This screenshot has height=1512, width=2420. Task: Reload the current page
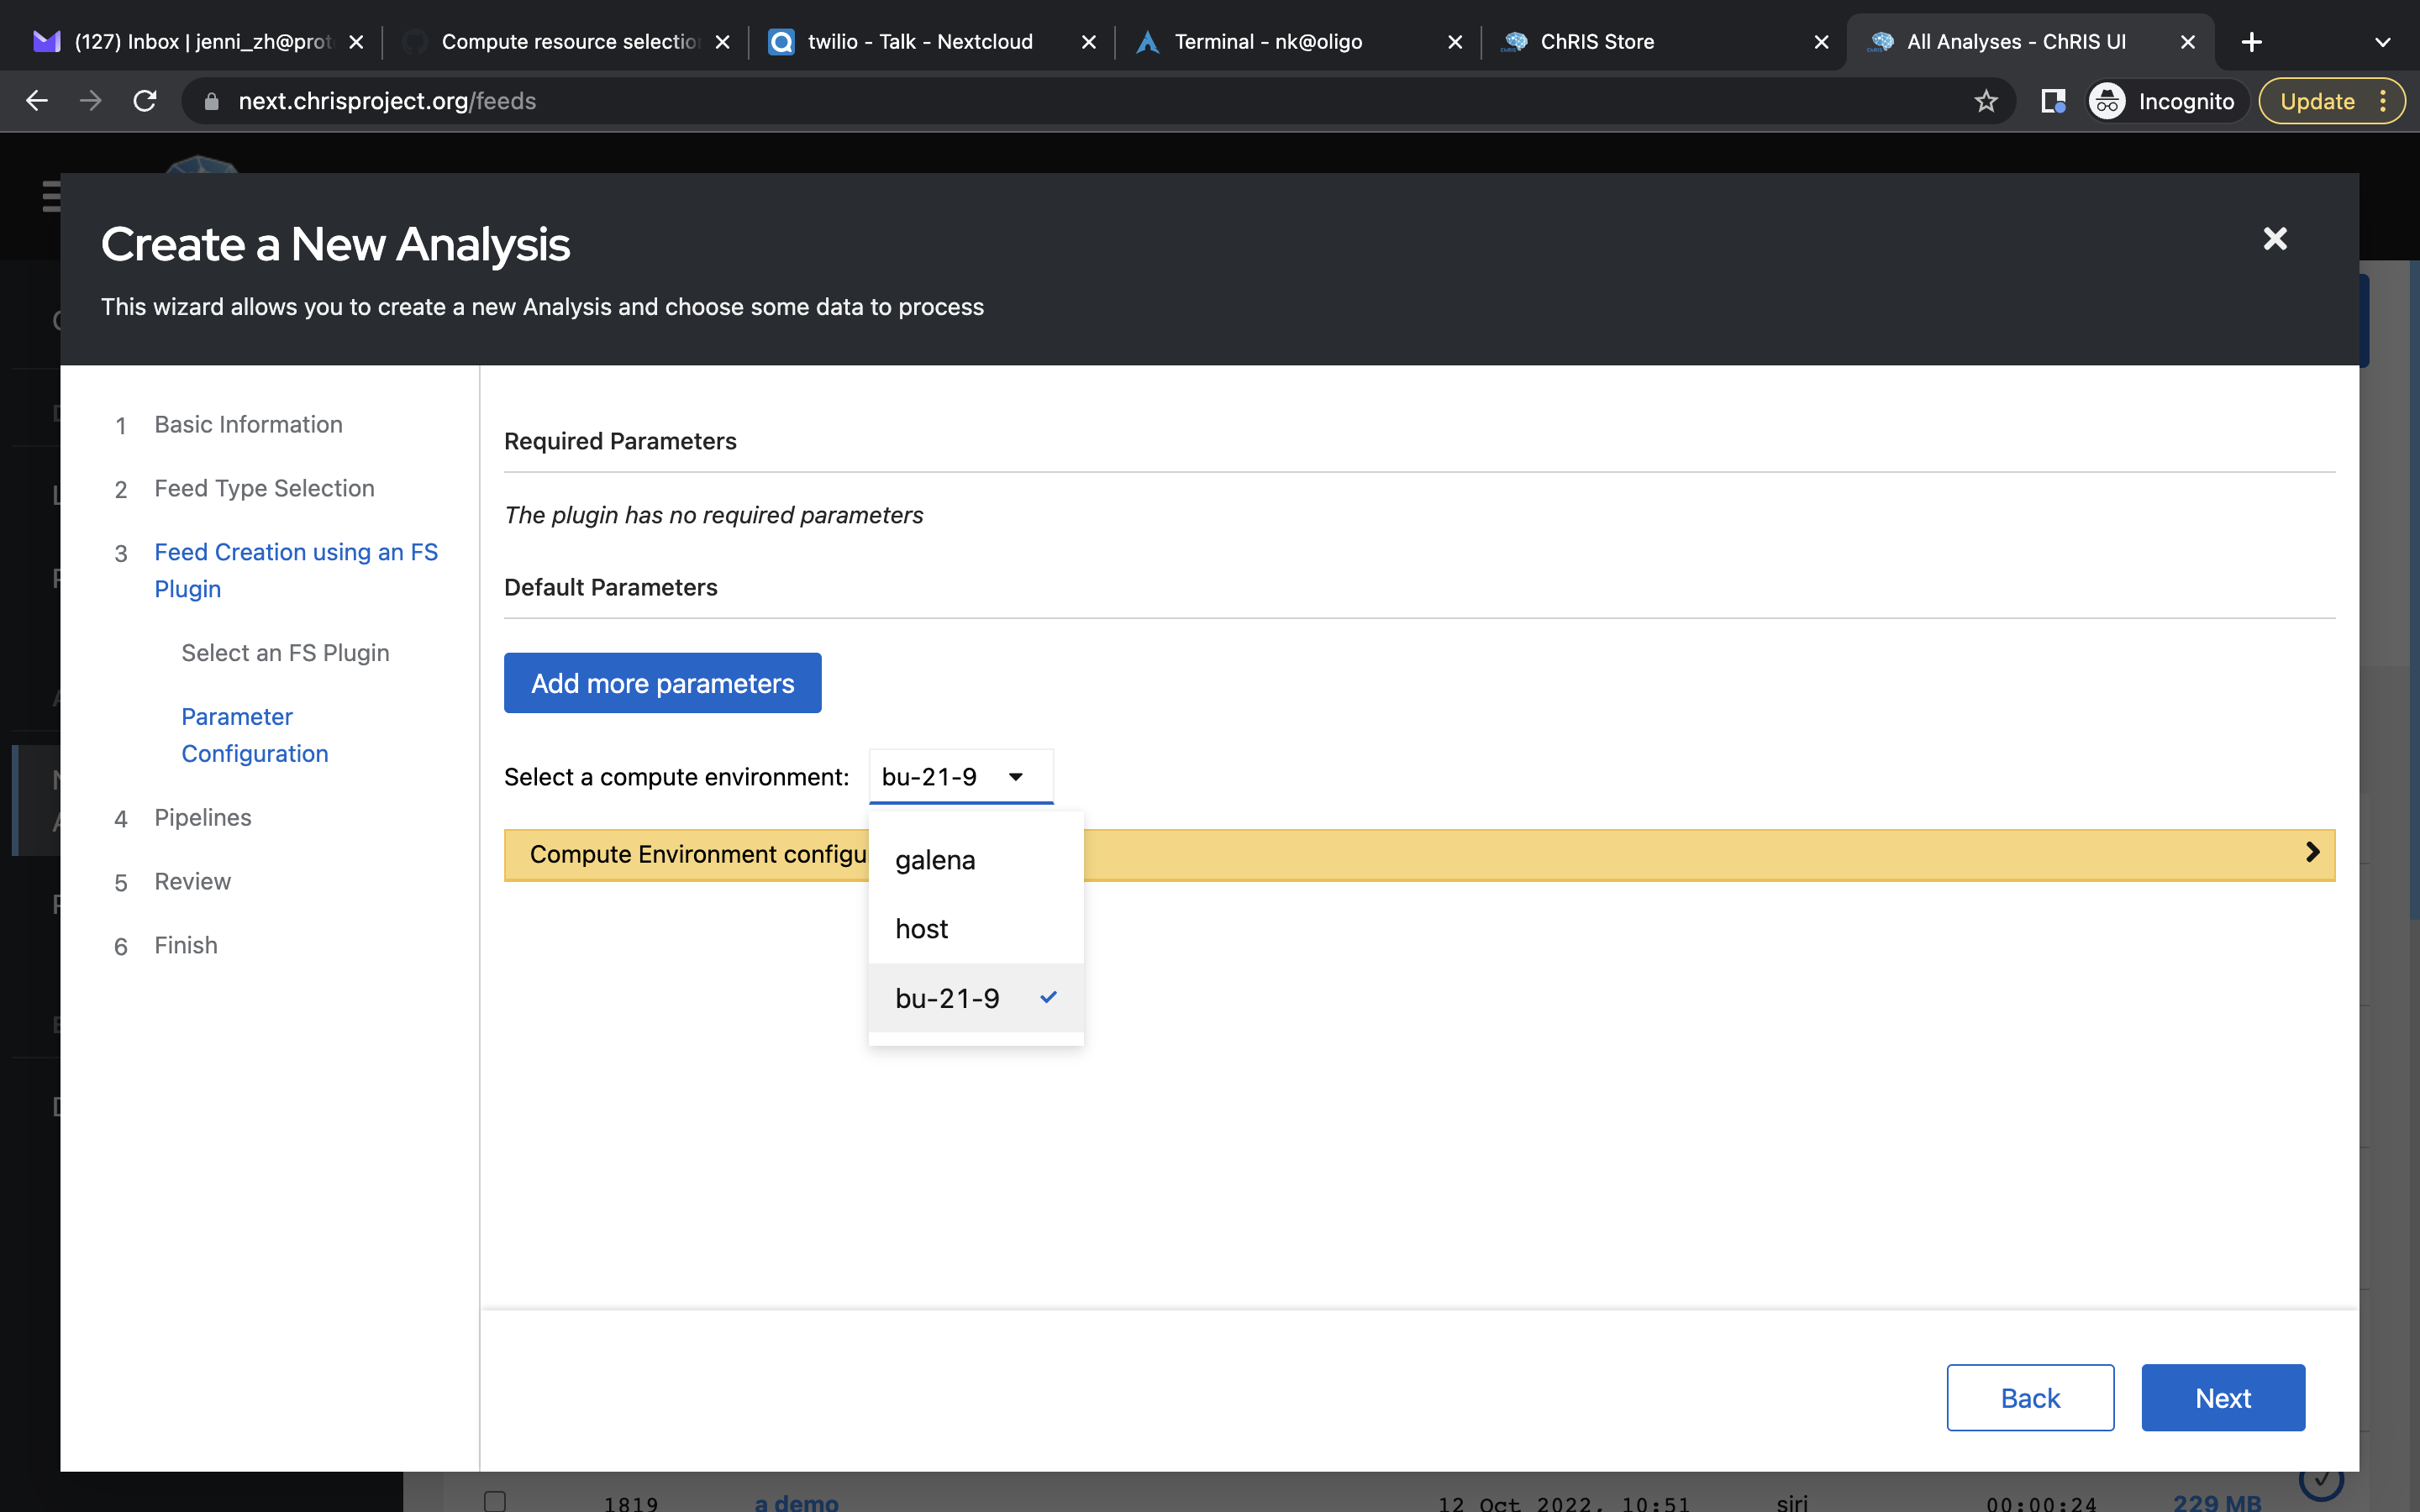pos(144,100)
